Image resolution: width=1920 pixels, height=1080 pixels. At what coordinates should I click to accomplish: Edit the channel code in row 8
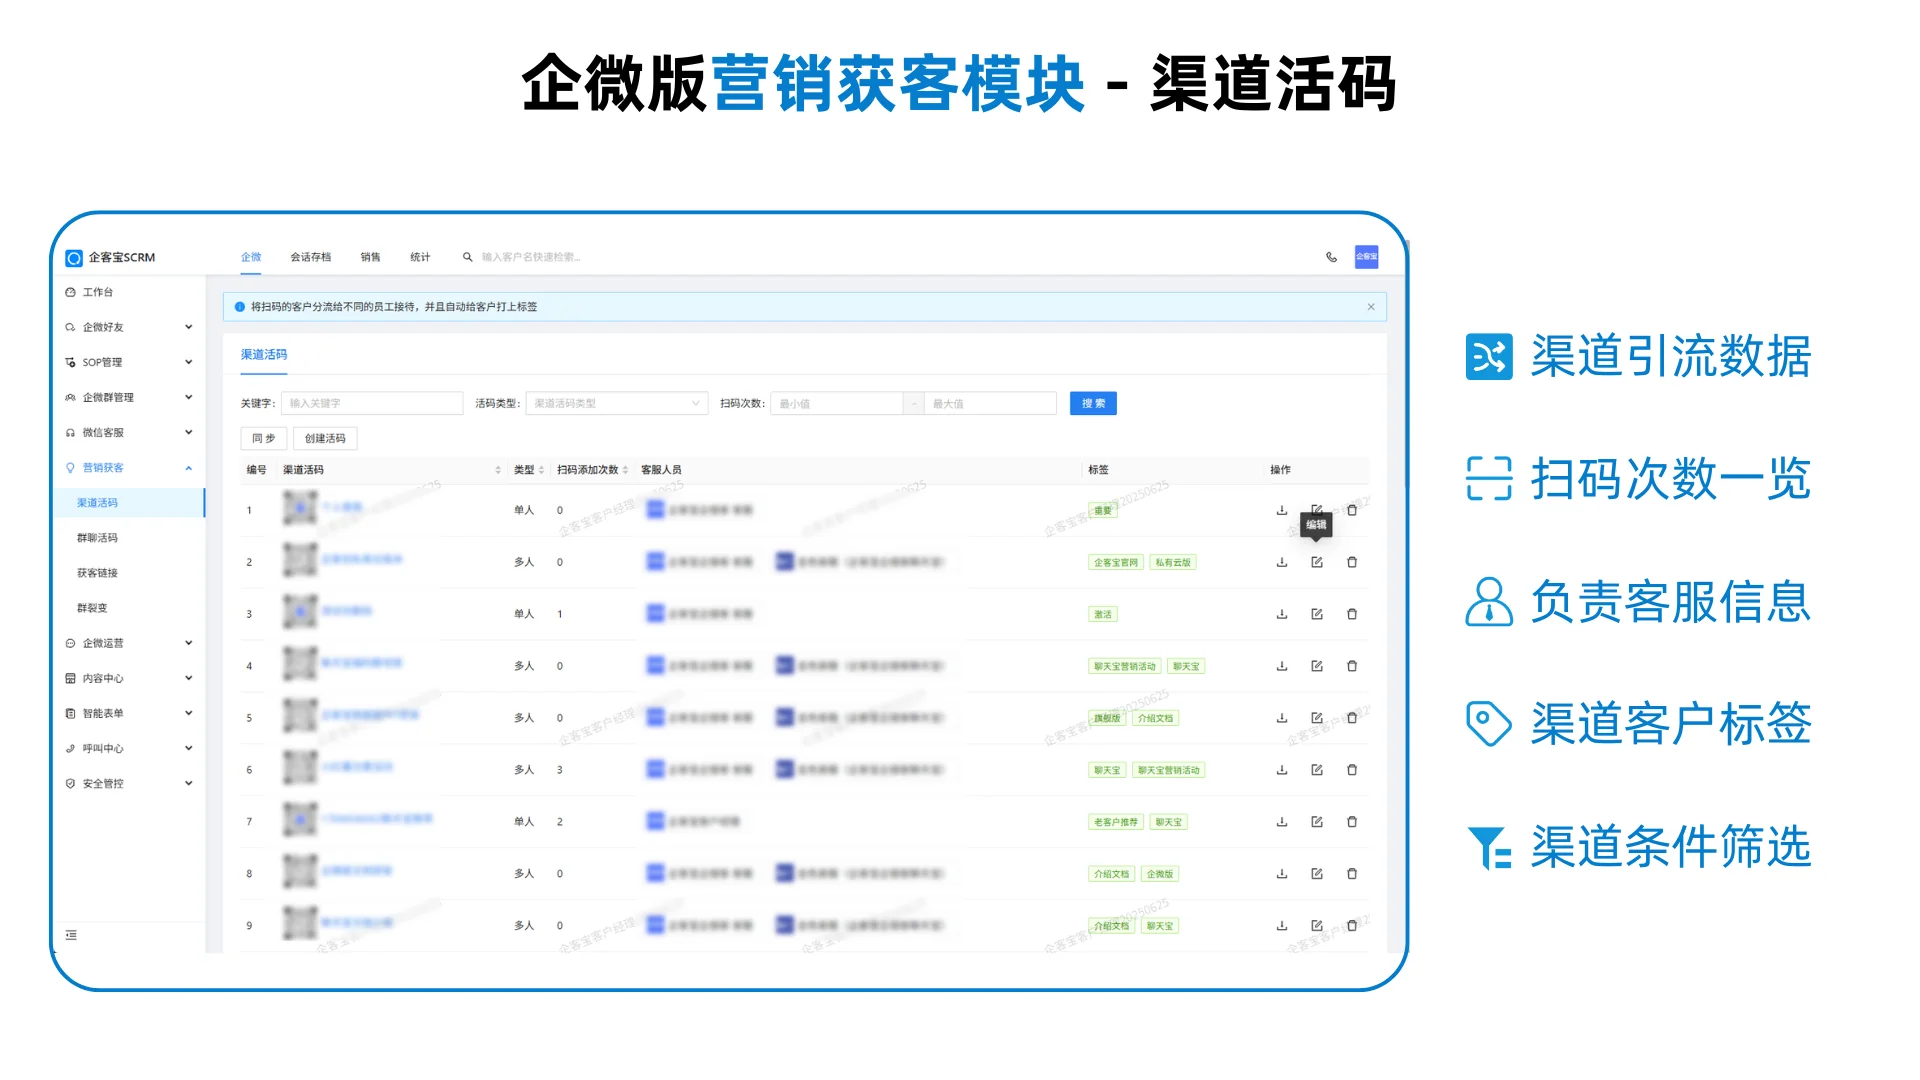(1317, 874)
